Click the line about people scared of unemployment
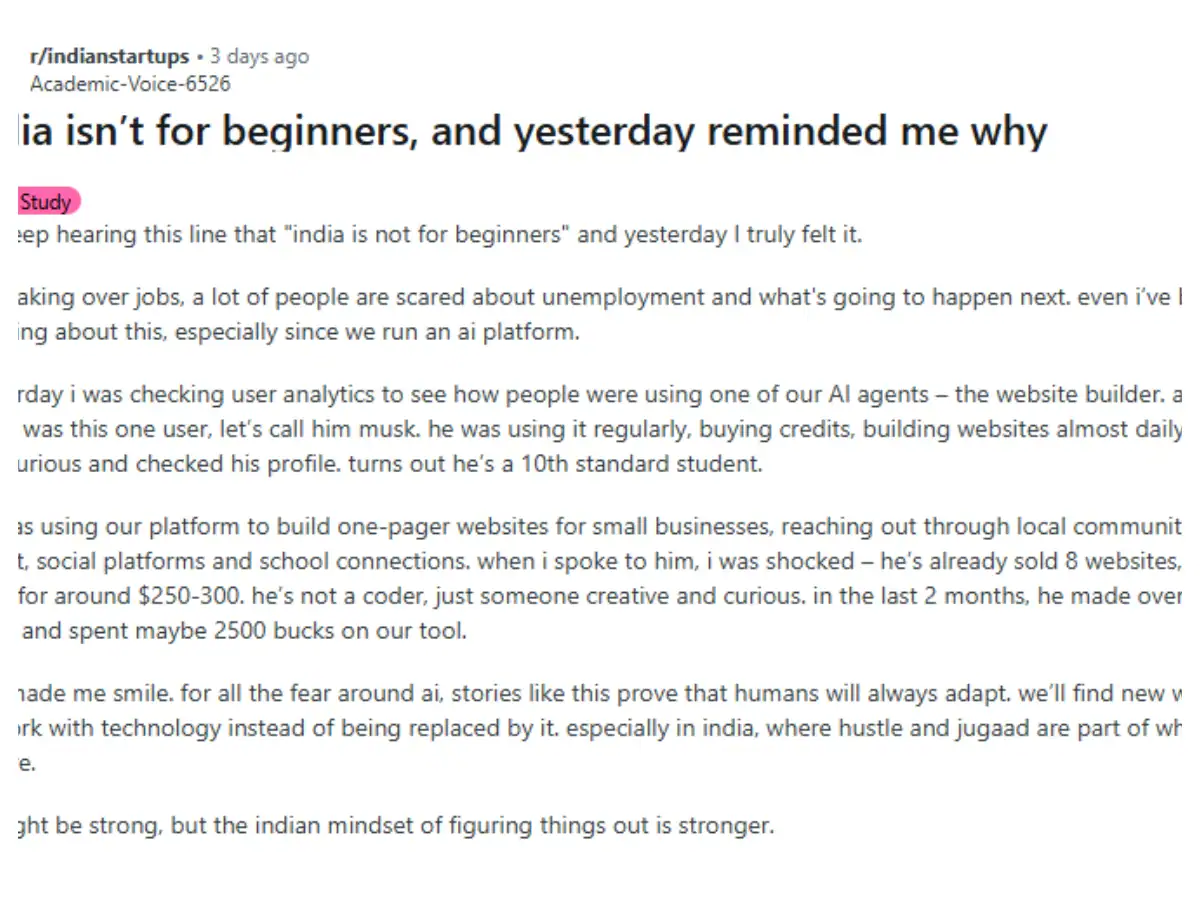1200x900 pixels. 600,297
